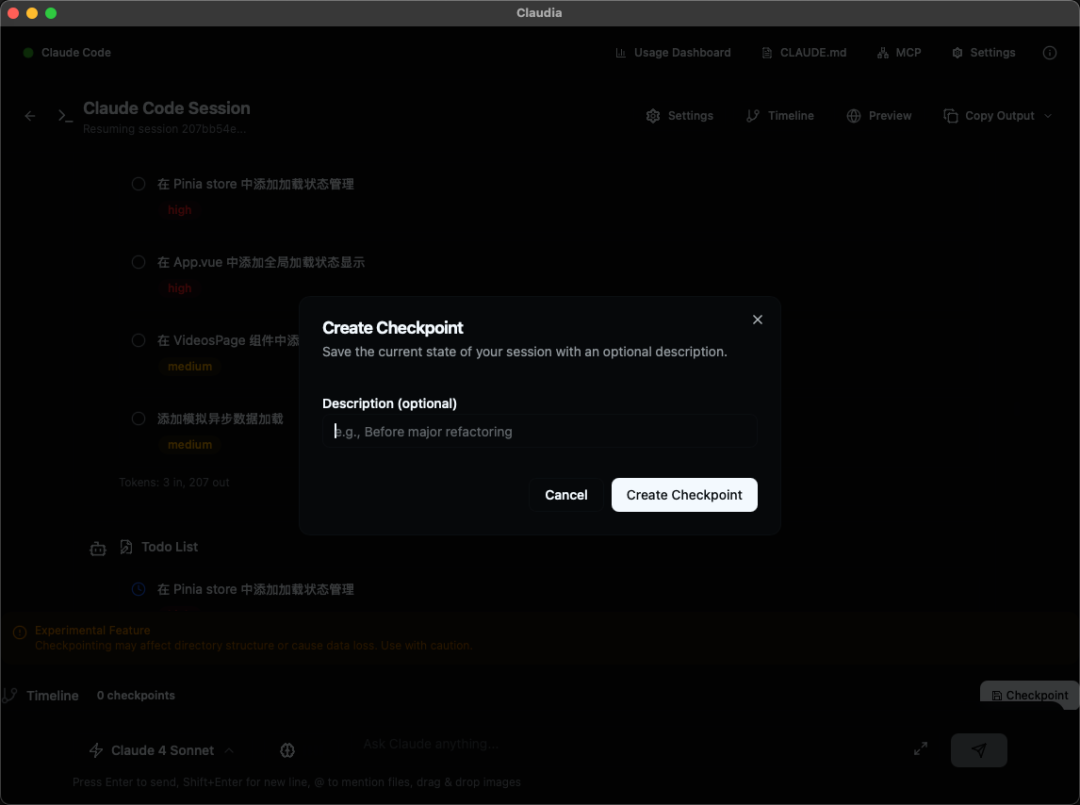Screen dimensions: 1080x805
Task: Open the Usage Dashboard
Action: 673,52
